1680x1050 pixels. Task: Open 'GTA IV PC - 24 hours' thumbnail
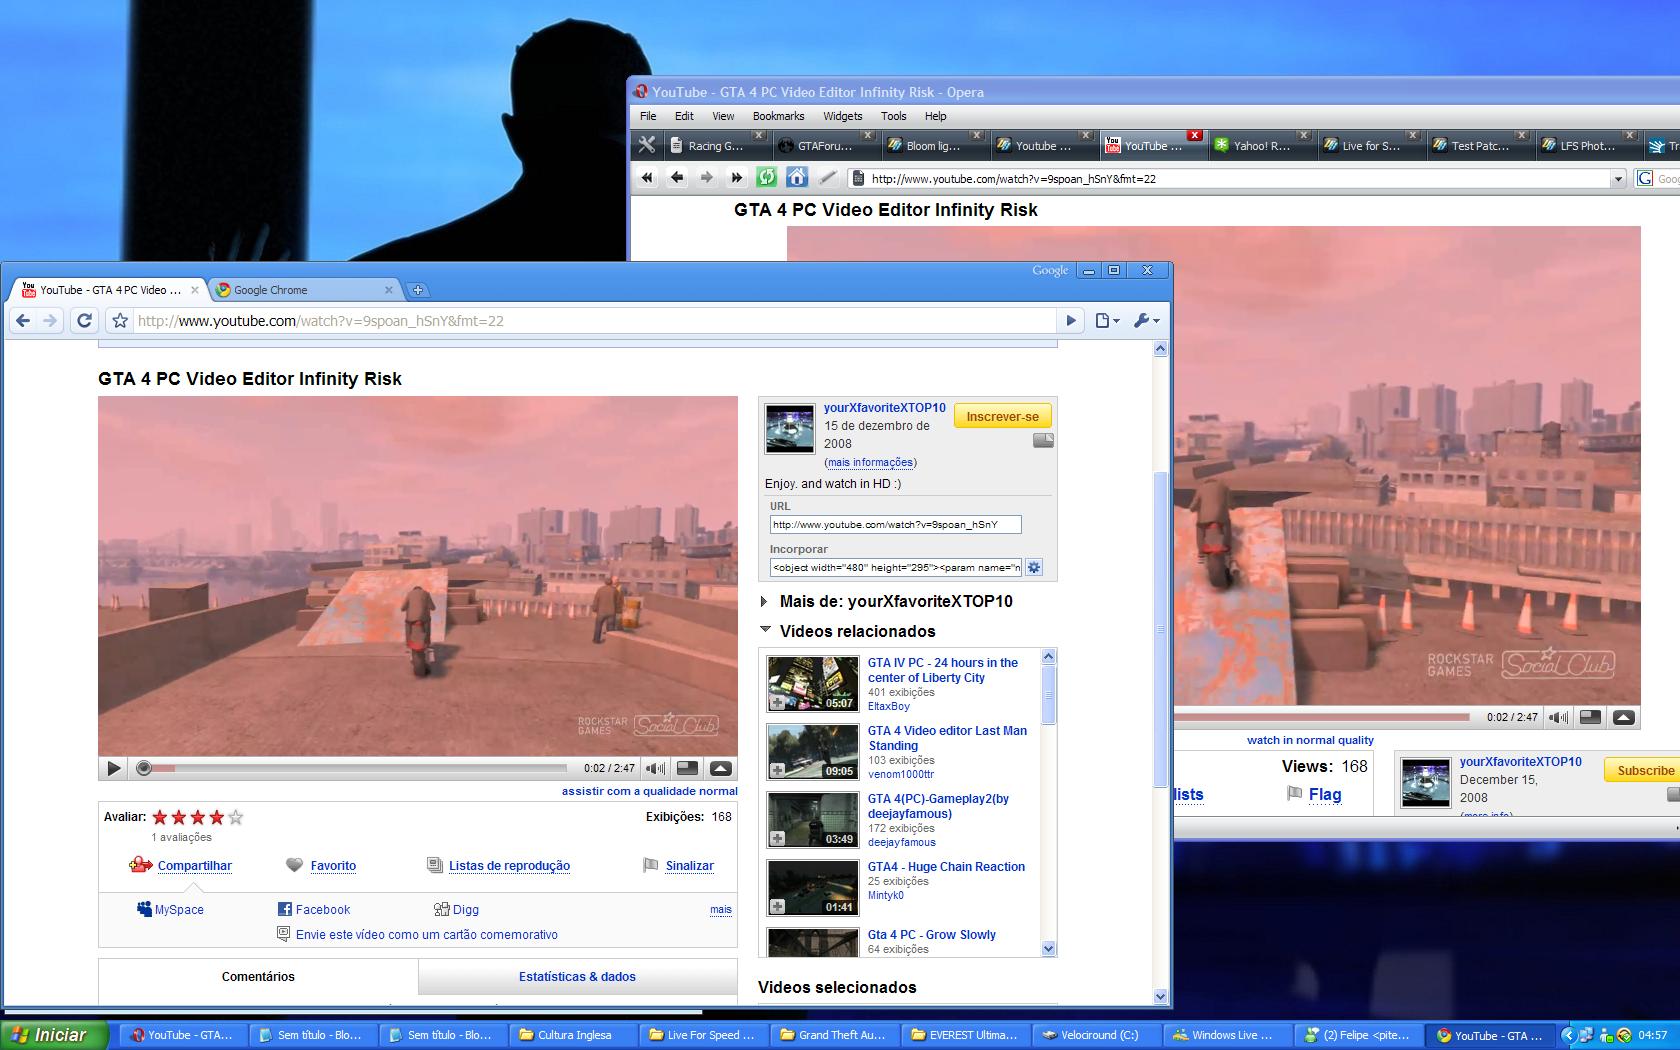813,683
